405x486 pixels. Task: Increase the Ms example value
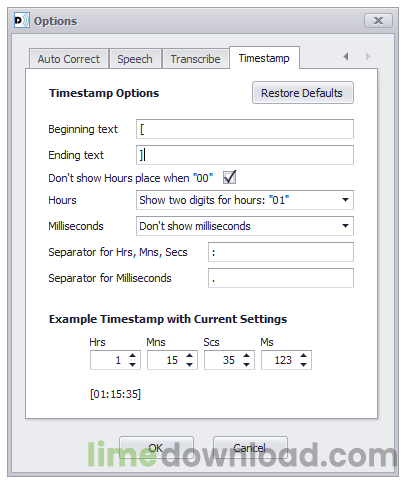click(303, 355)
